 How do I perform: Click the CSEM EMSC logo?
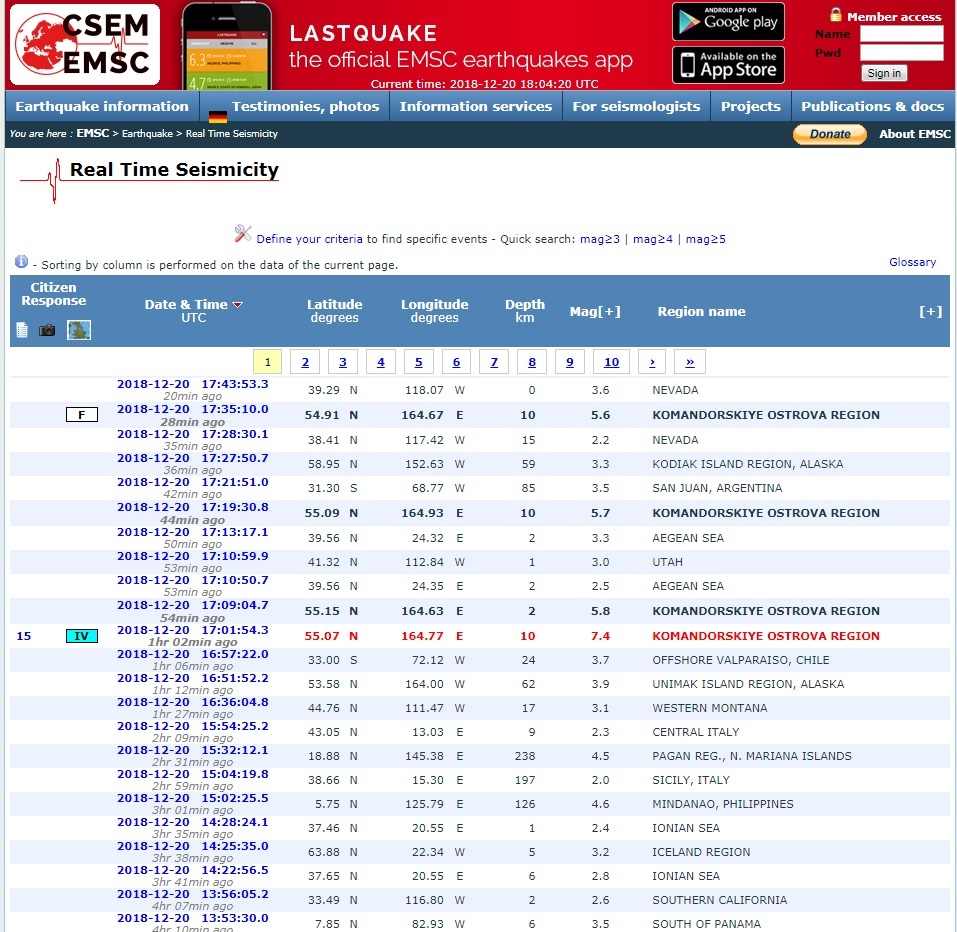pyautogui.click(x=84, y=46)
